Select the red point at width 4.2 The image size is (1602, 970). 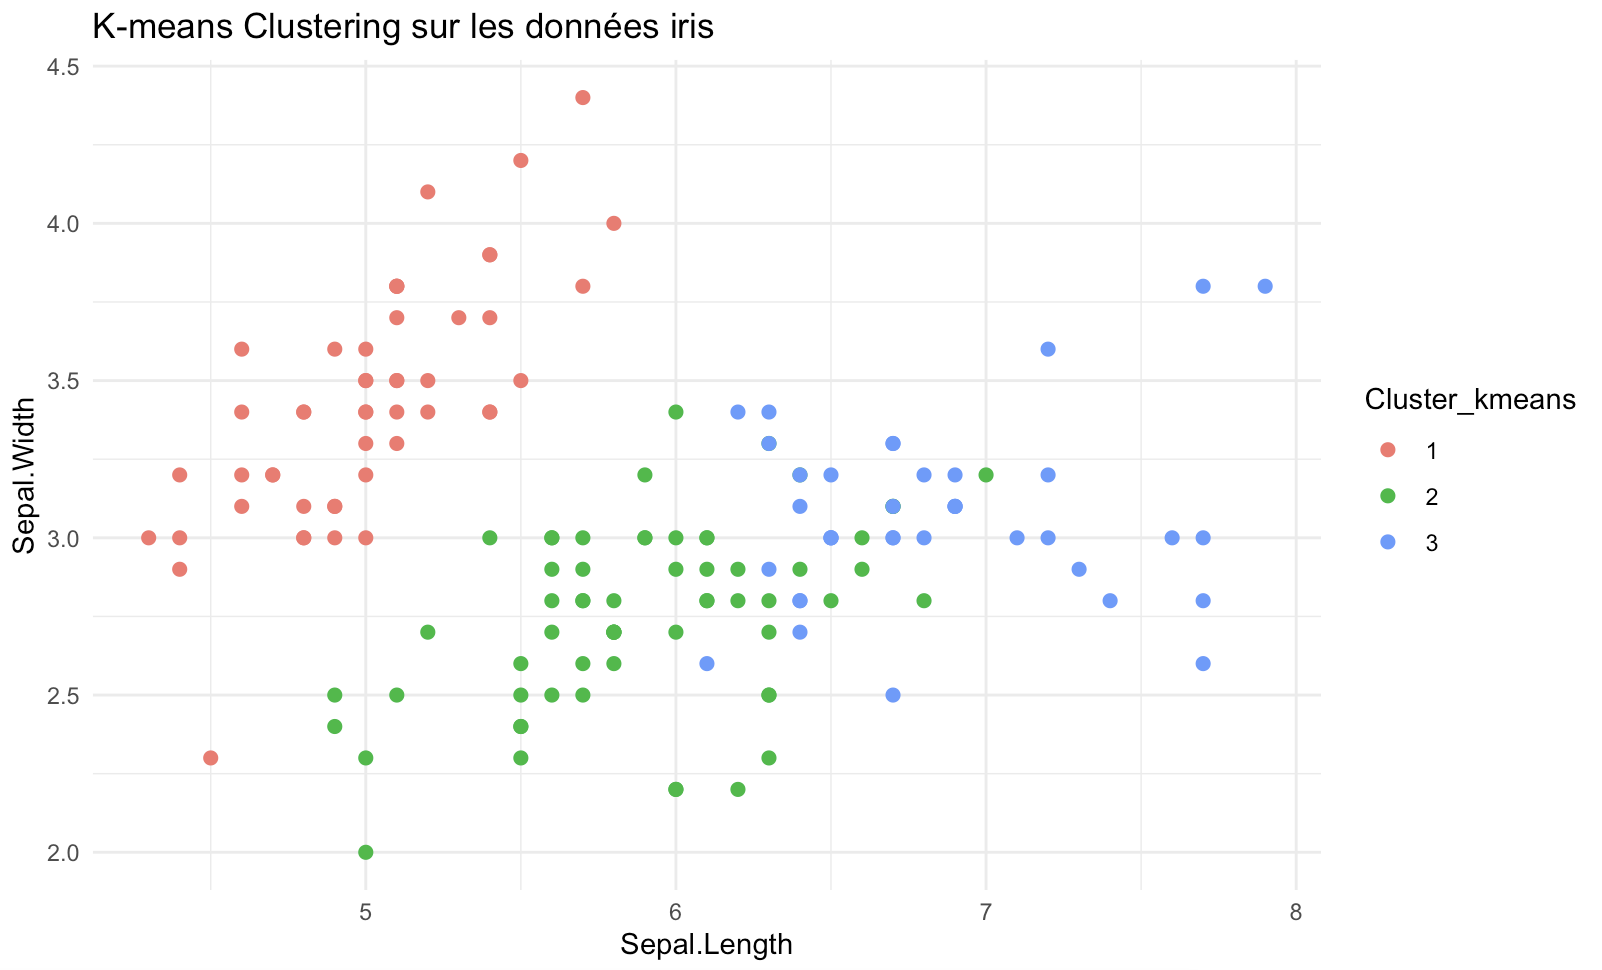pos(520,161)
